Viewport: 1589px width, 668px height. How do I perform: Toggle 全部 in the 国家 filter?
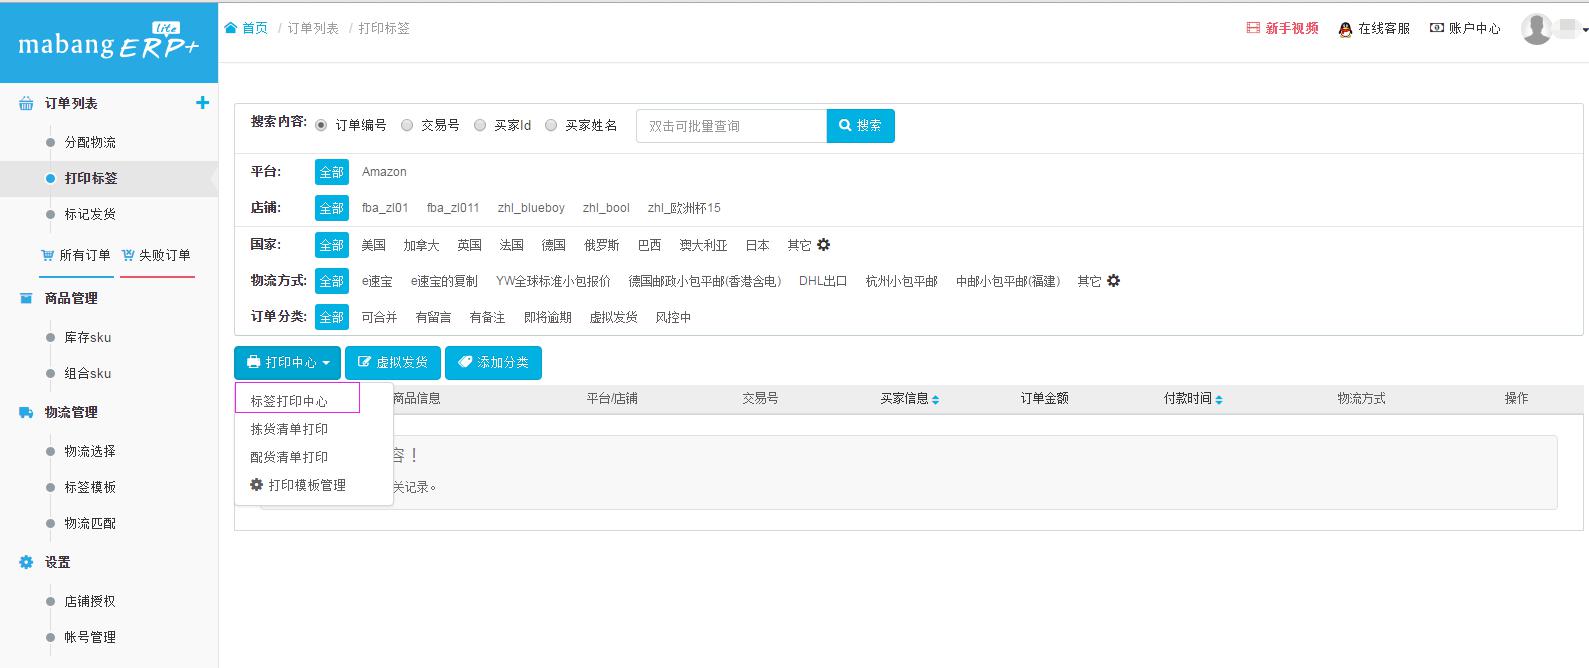(331, 245)
